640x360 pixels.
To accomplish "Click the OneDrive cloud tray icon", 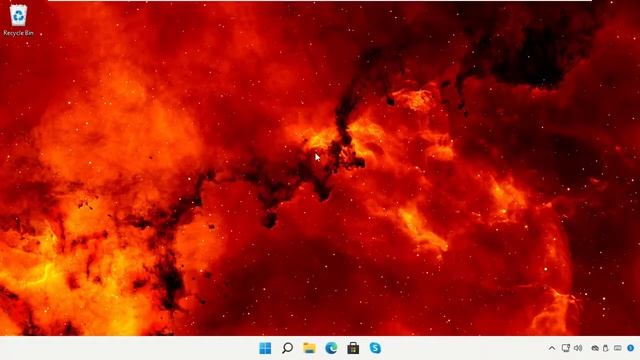I will pos(595,348).
